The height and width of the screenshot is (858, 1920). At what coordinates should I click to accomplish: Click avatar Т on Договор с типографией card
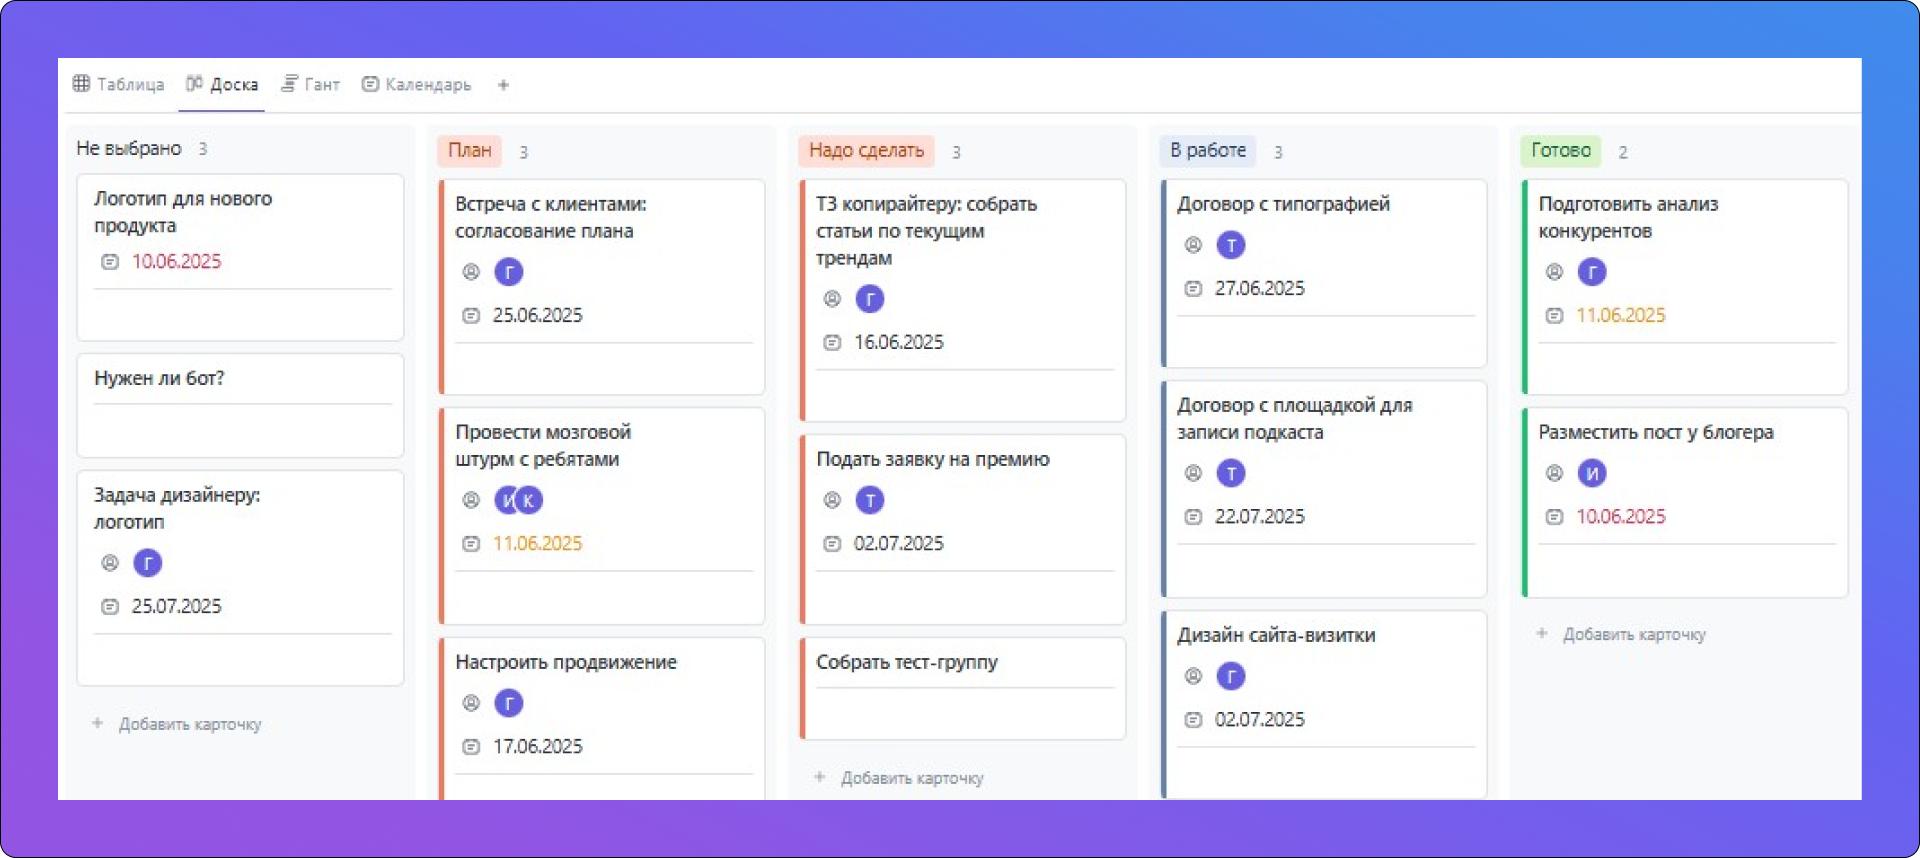(x=1231, y=245)
